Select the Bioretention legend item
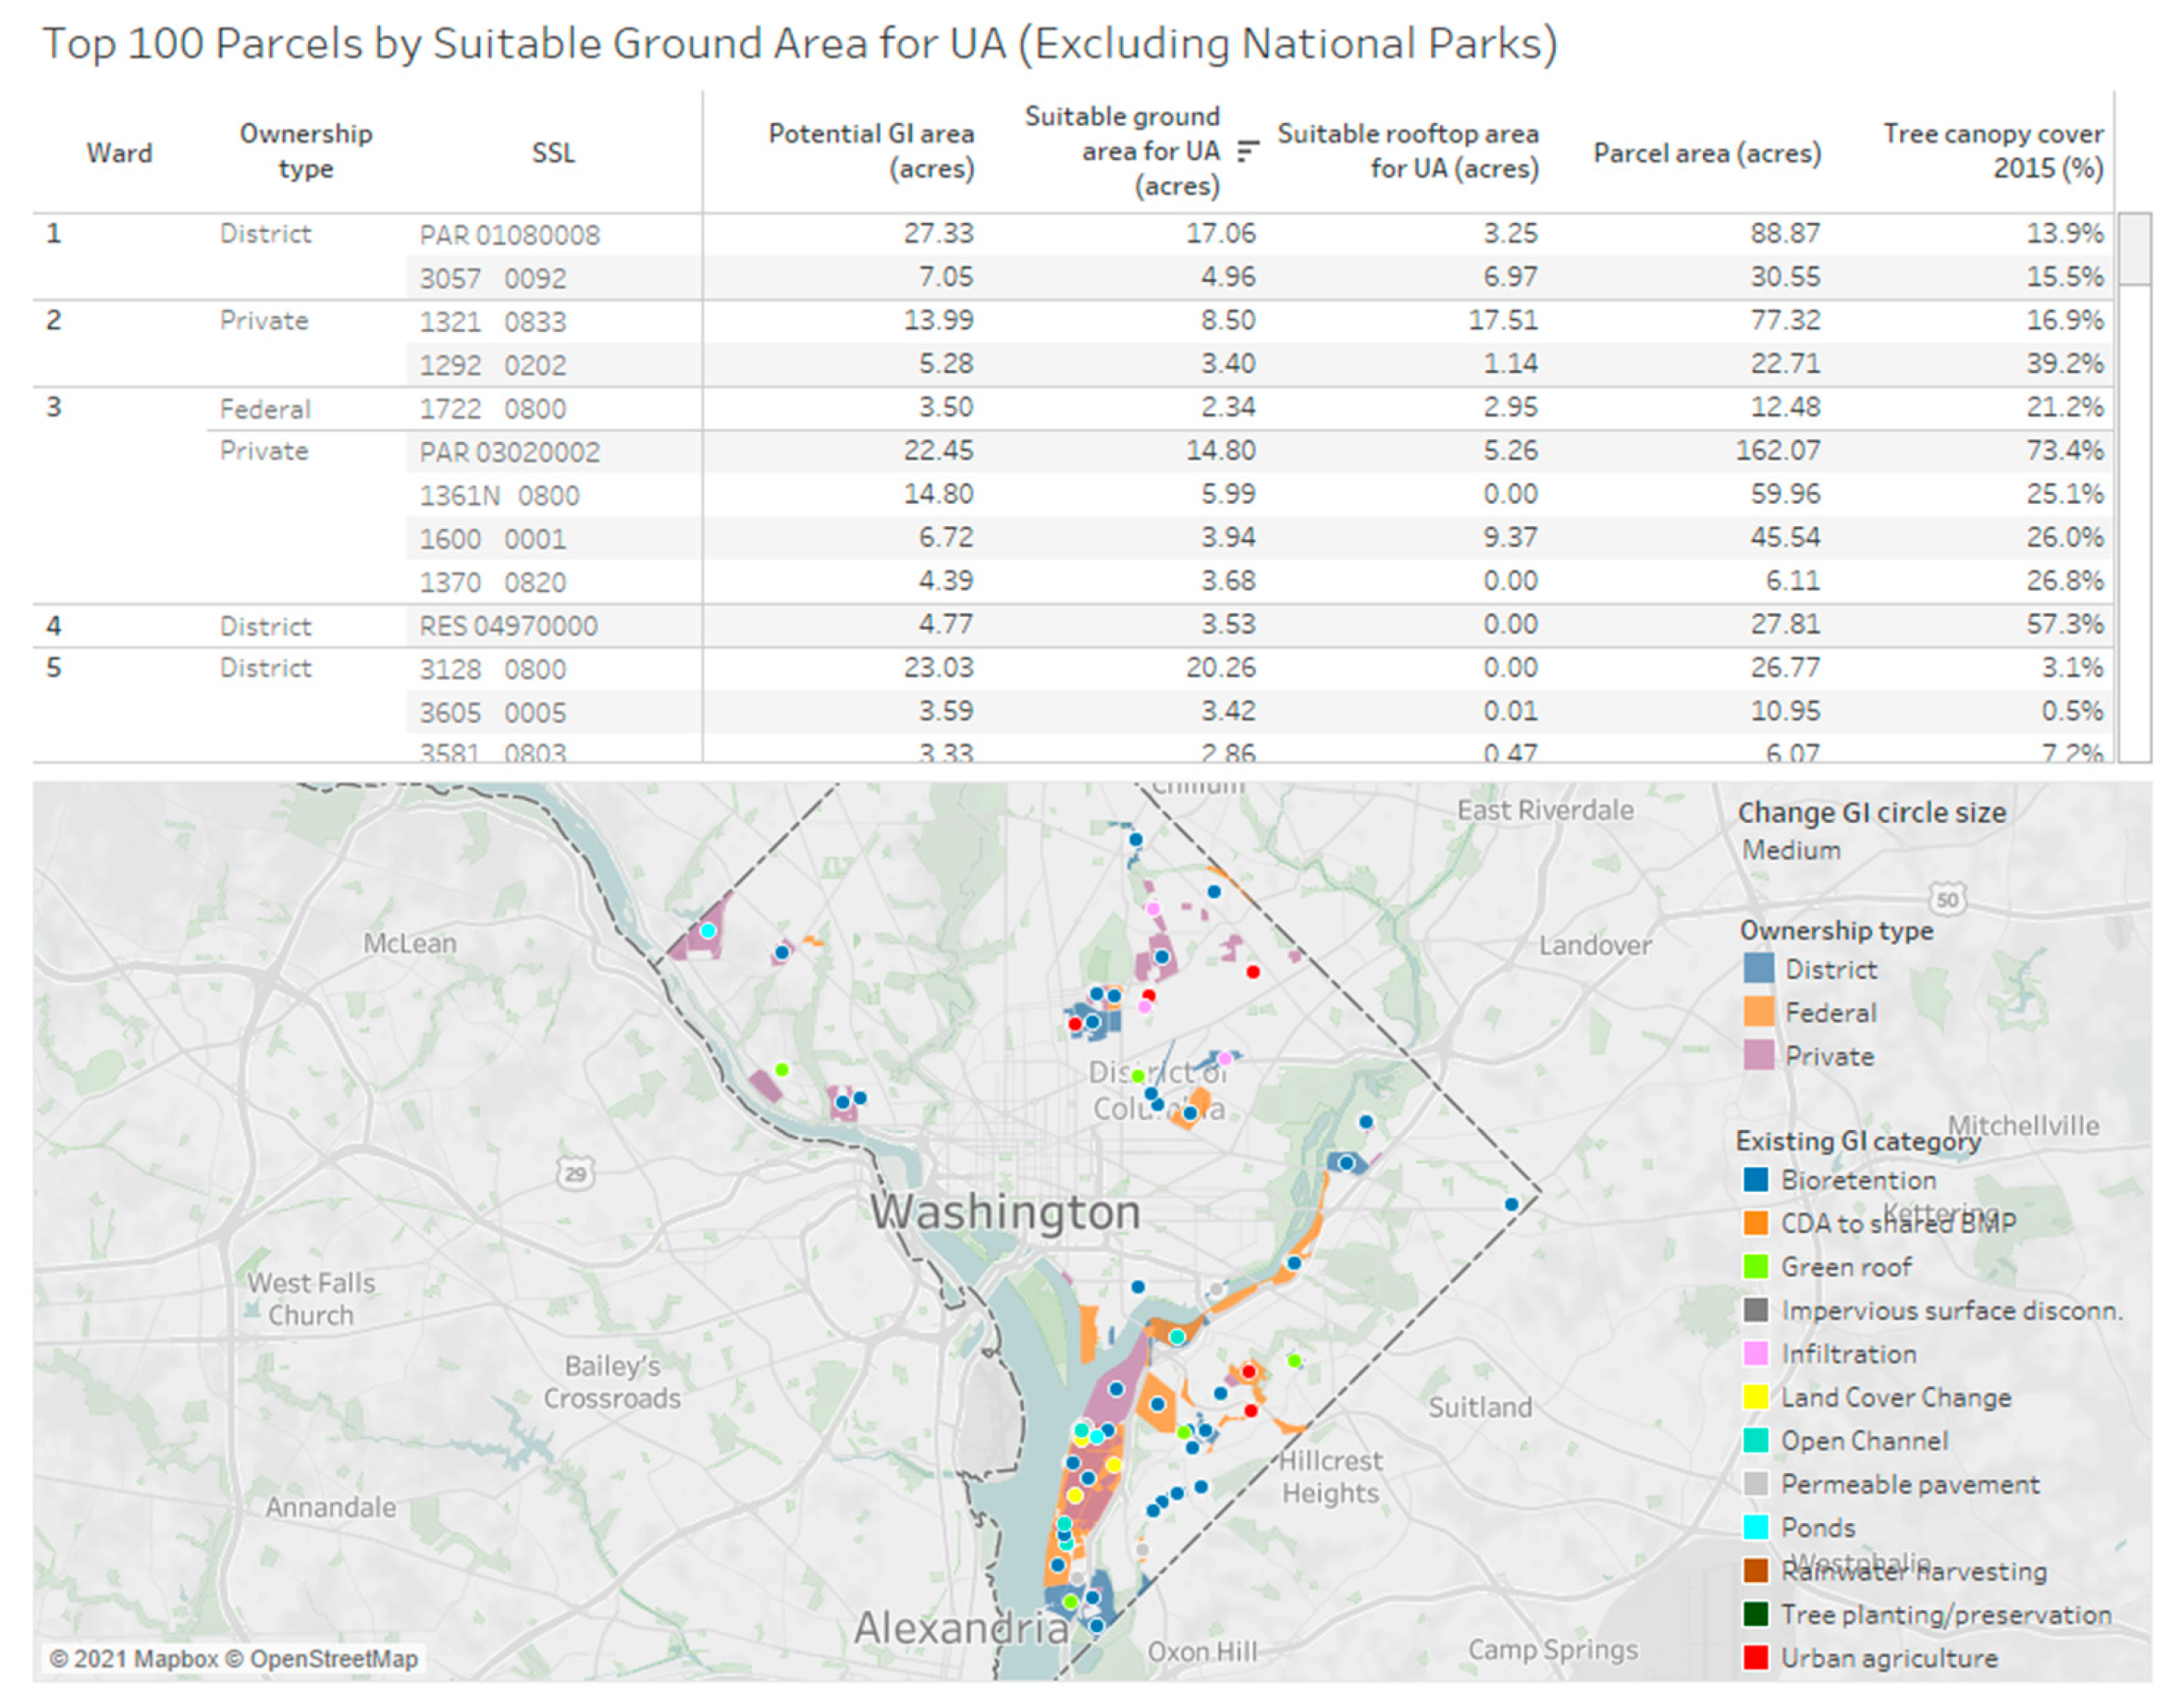This screenshot has height=1708, width=2181. (x=1857, y=1180)
